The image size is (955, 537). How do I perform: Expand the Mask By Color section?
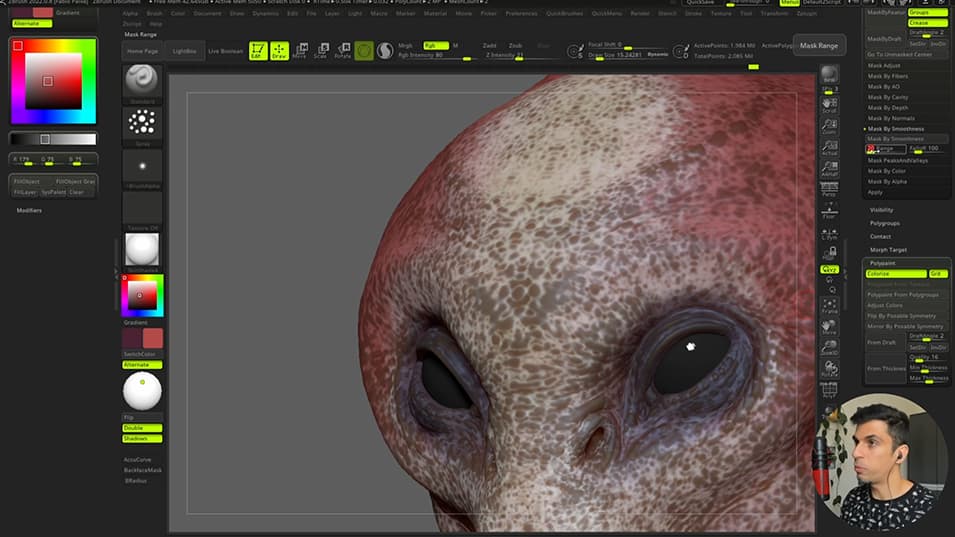coord(886,171)
